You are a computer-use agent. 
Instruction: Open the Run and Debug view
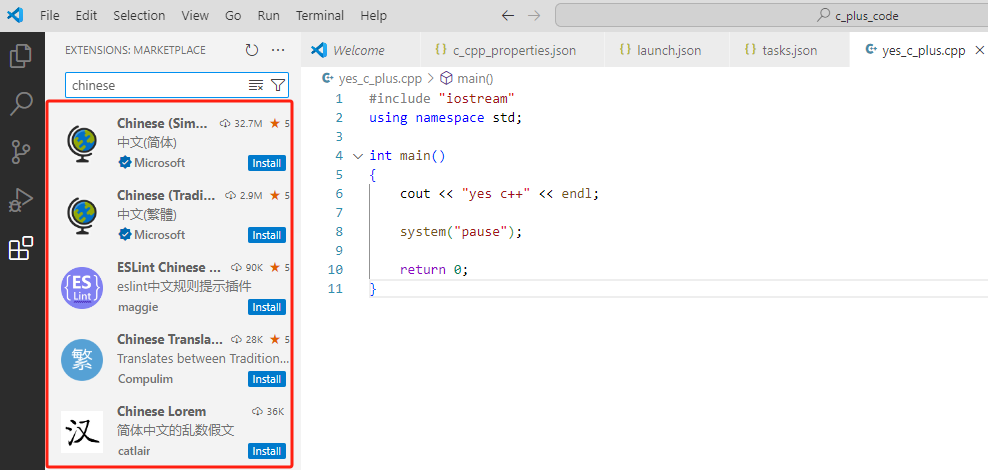[x=21, y=201]
